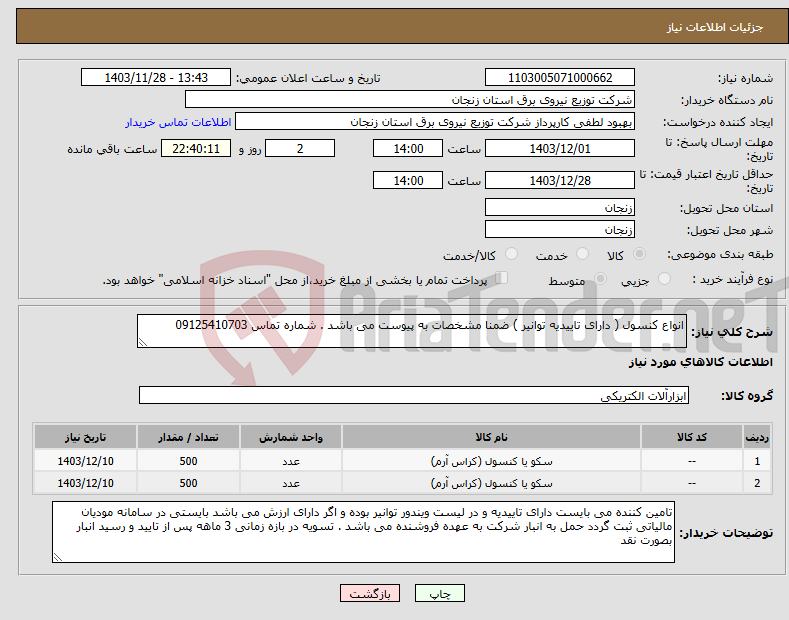The width and height of the screenshot is (789, 620).
Task: Click the شماره نیاز label
Action: [x=745, y=79]
